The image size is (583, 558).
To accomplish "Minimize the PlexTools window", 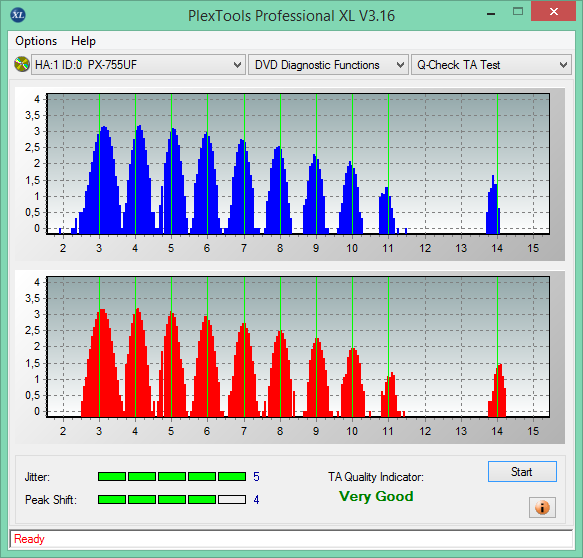I will (x=491, y=14).
